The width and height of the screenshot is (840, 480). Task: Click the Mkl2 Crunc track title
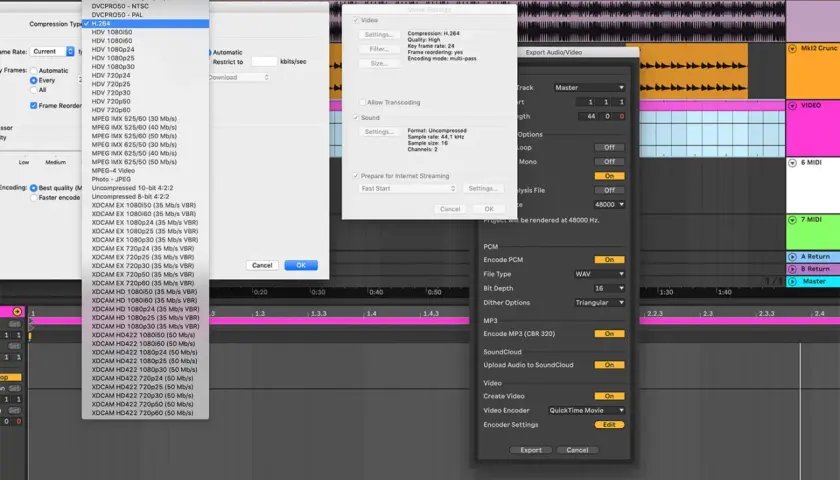click(x=819, y=48)
